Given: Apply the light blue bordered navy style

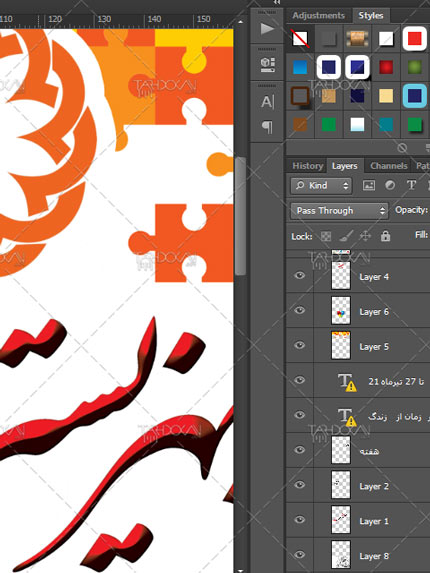Looking at the screenshot, I should click(x=415, y=96).
